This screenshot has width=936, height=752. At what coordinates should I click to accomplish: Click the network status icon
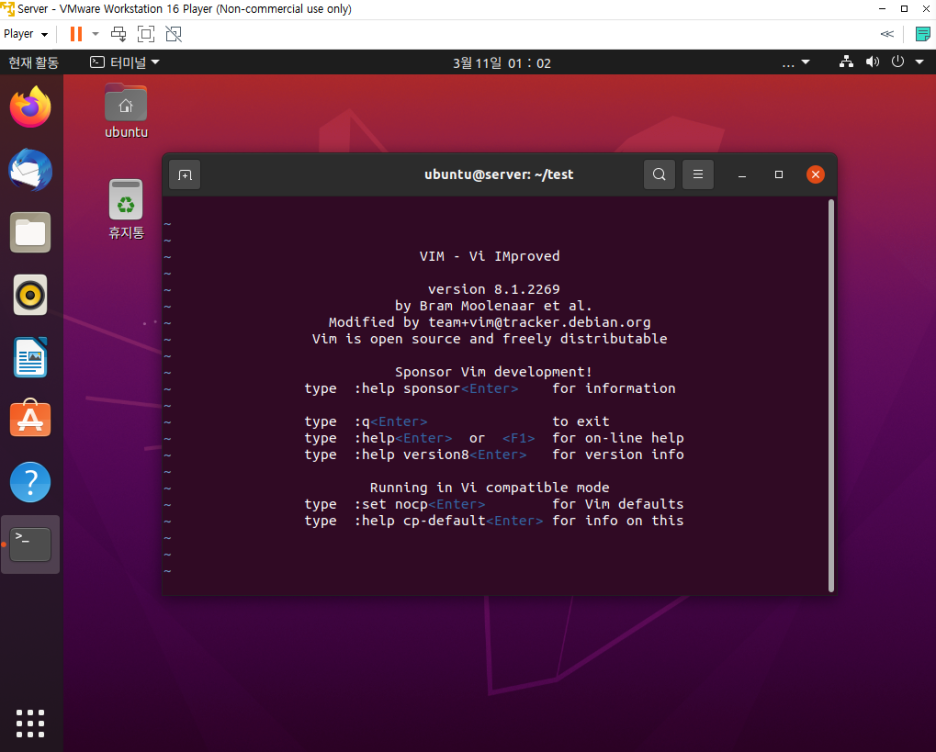click(846, 61)
